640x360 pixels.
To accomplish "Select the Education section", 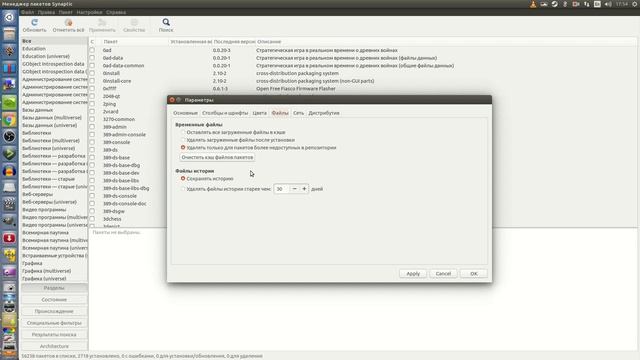I will tap(54, 49).
